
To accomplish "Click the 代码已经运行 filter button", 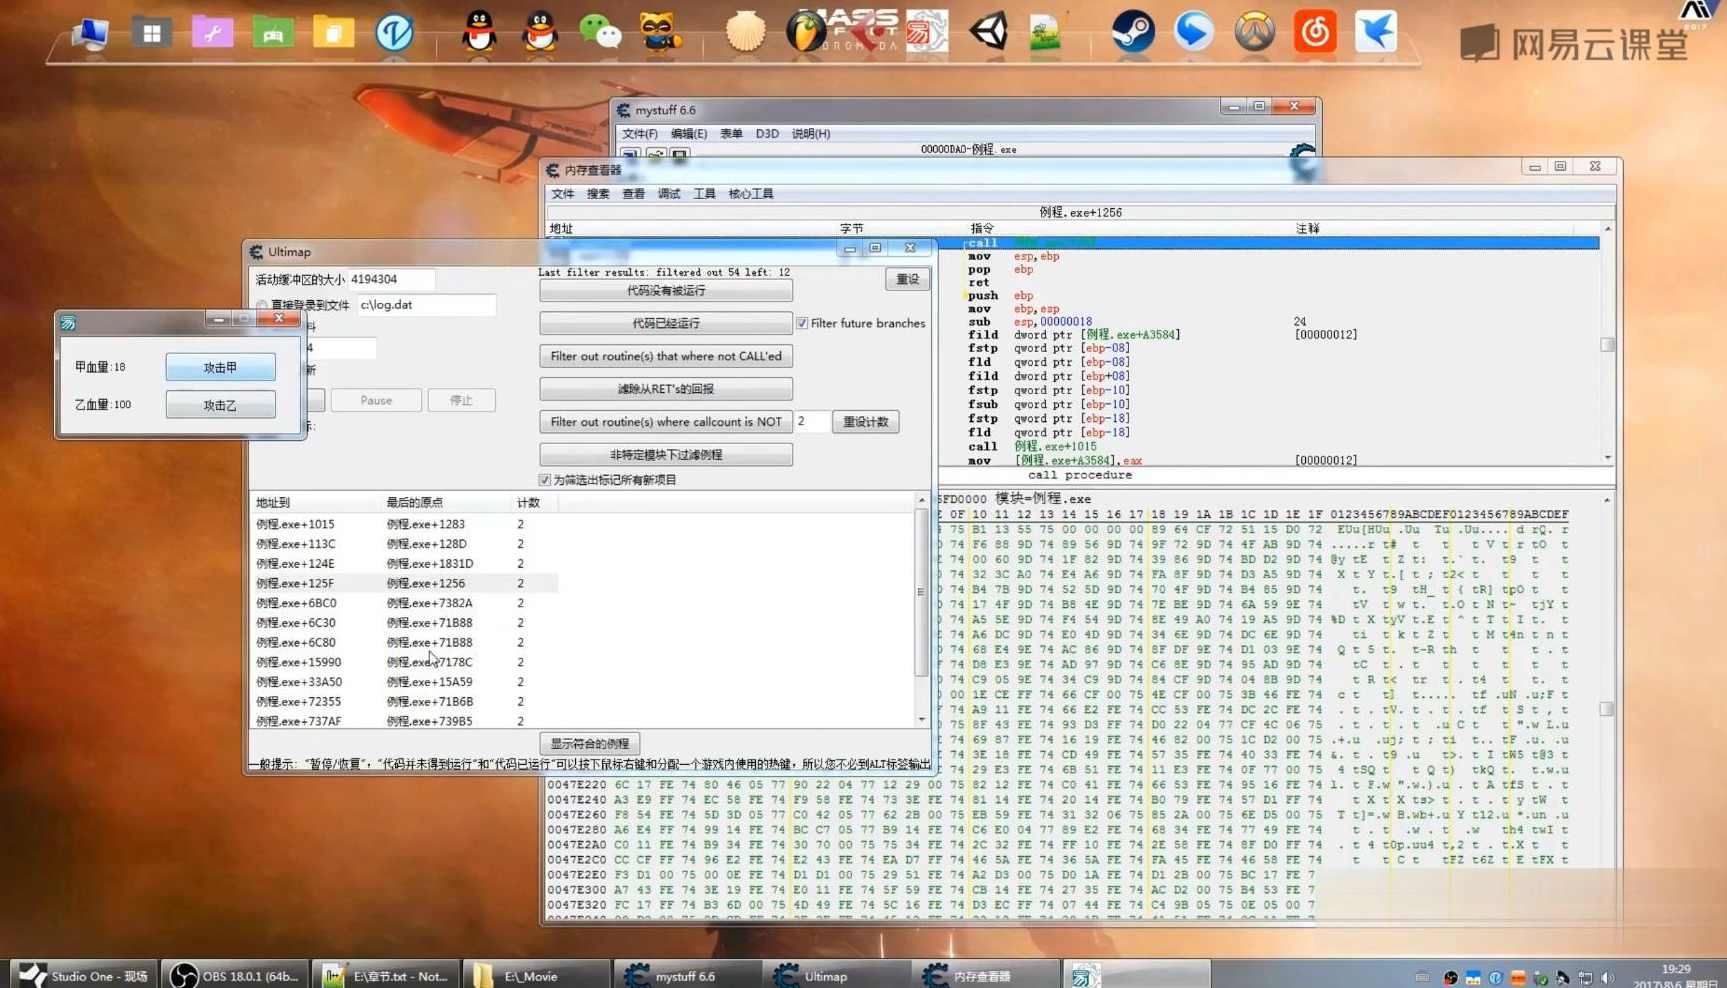I will click(665, 323).
